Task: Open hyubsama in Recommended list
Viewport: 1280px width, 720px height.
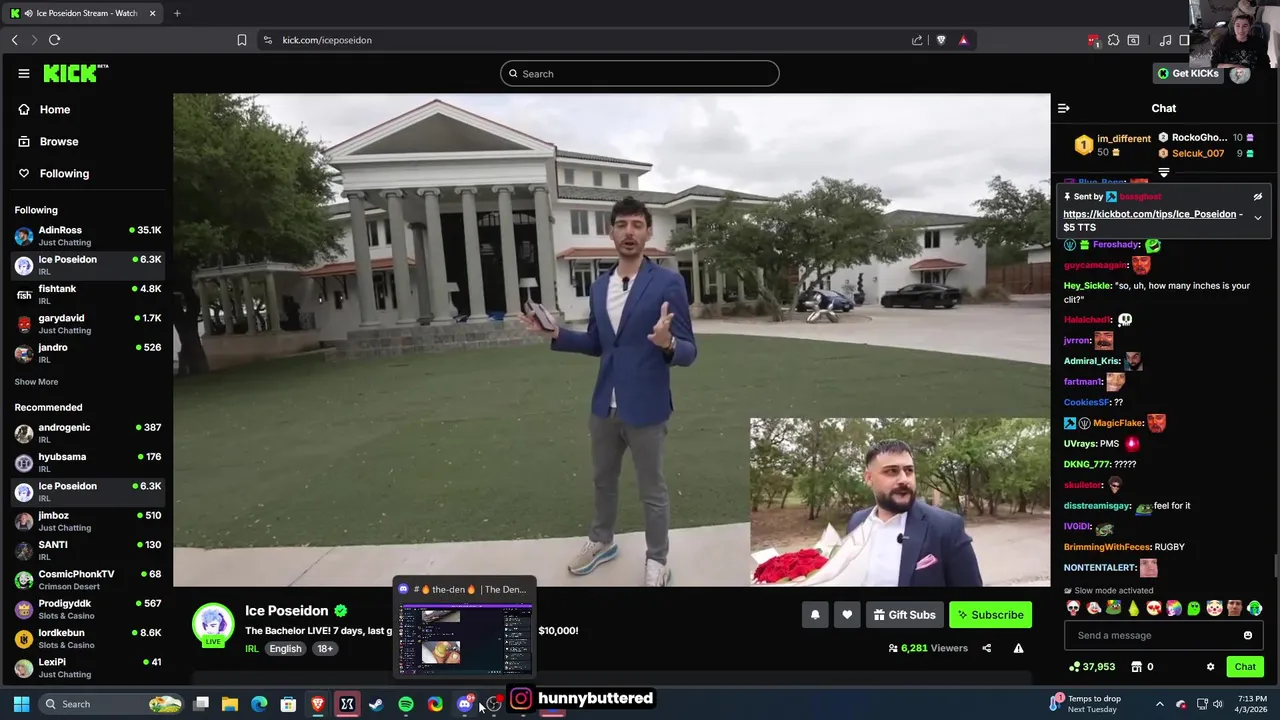Action: [x=87, y=462]
